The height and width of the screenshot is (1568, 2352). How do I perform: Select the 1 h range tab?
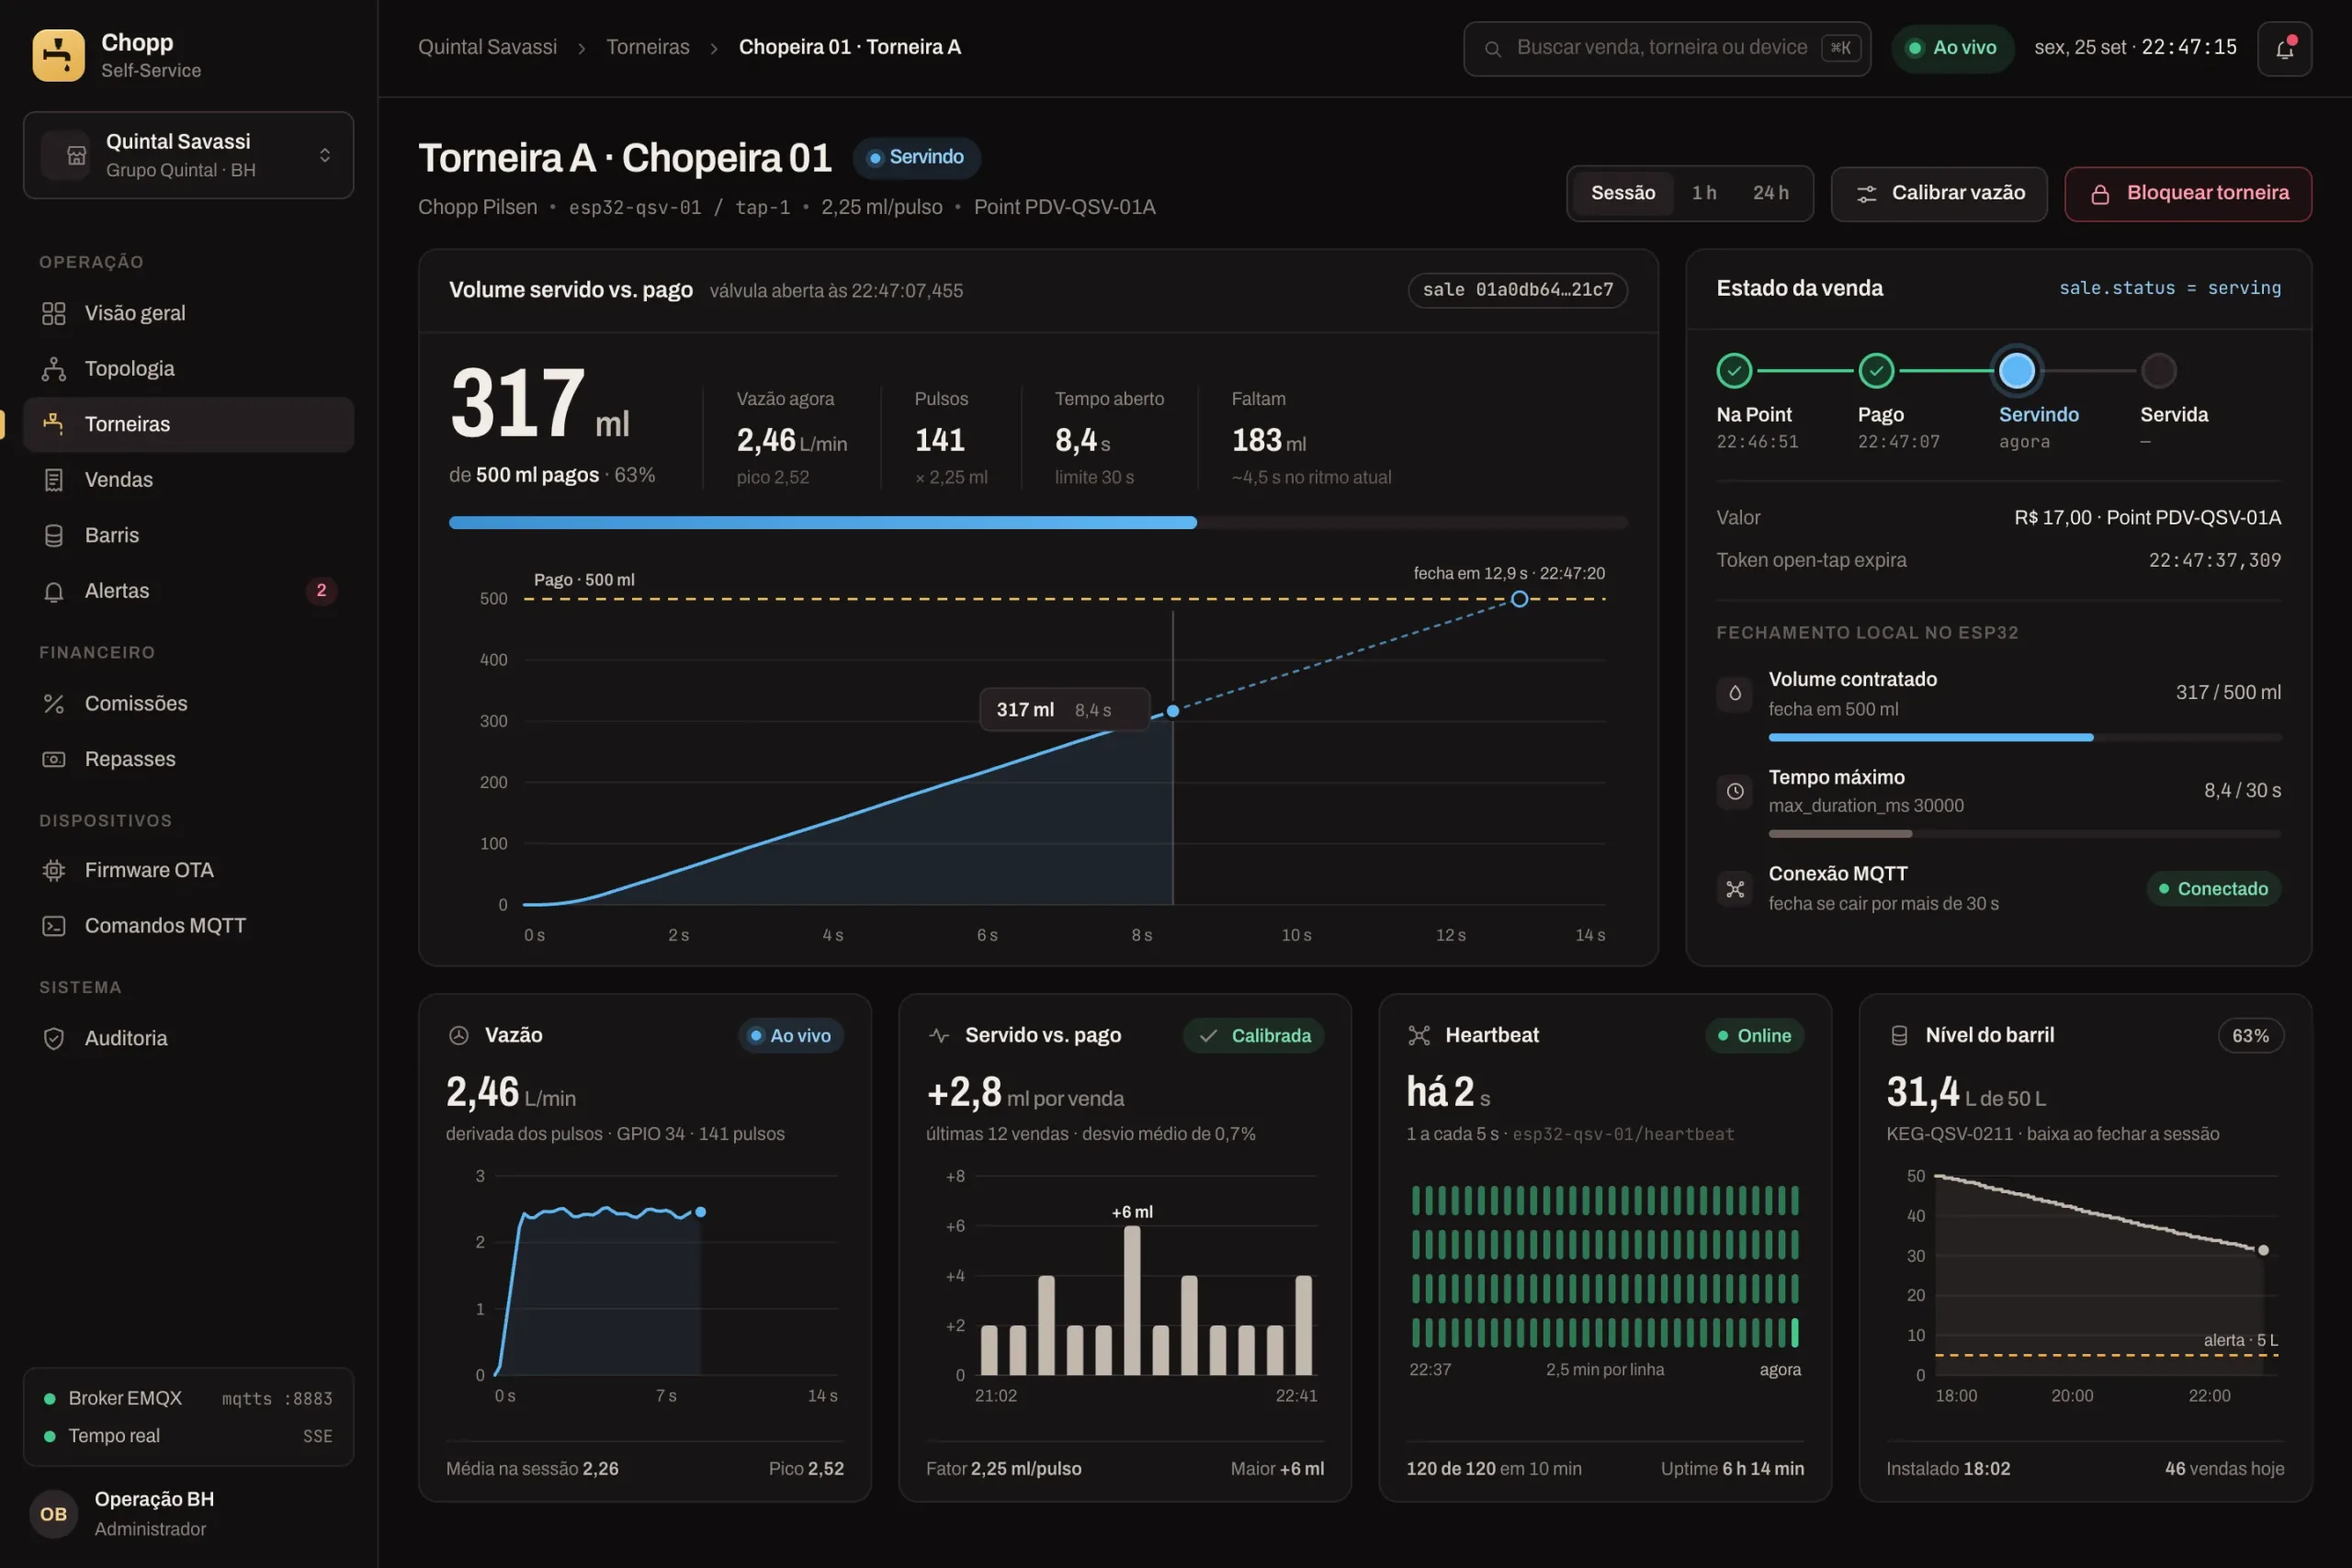(x=1704, y=193)
